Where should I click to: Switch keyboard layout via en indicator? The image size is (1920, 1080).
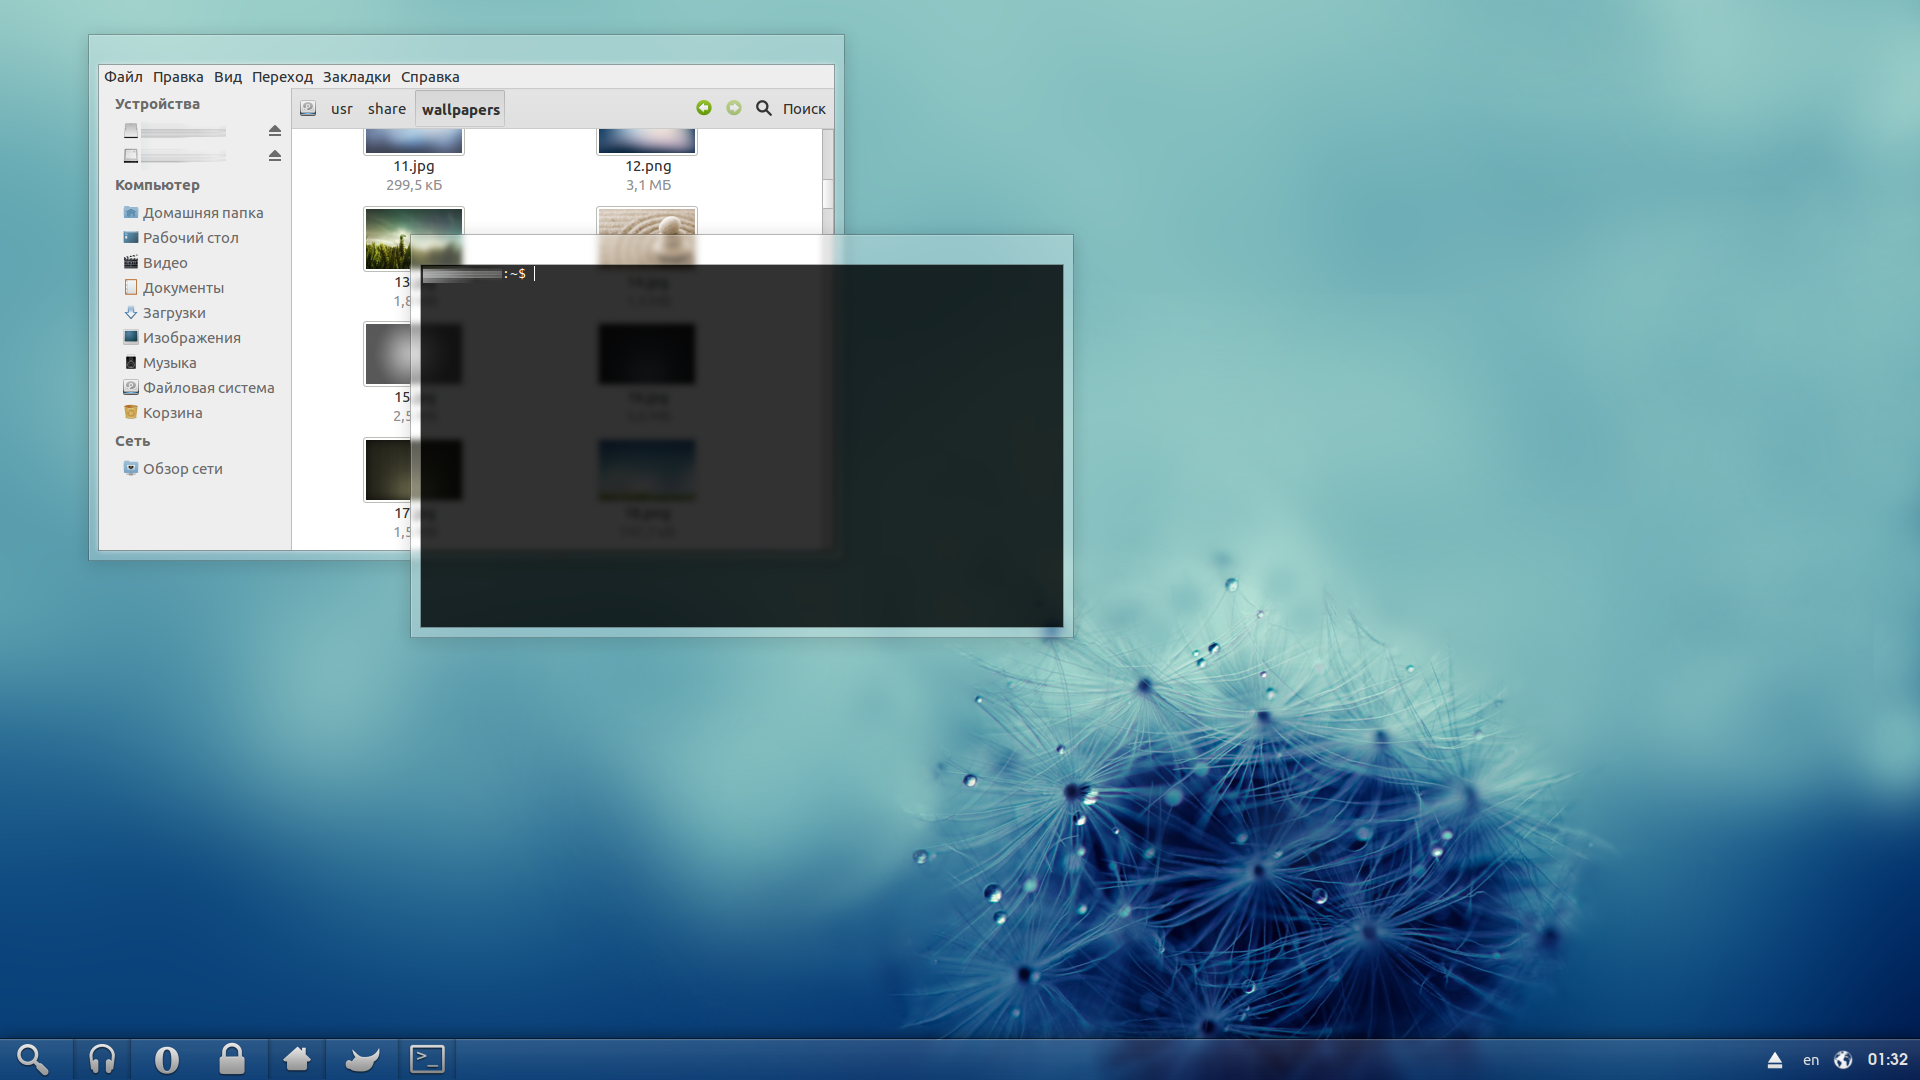pos(1811,1060)
